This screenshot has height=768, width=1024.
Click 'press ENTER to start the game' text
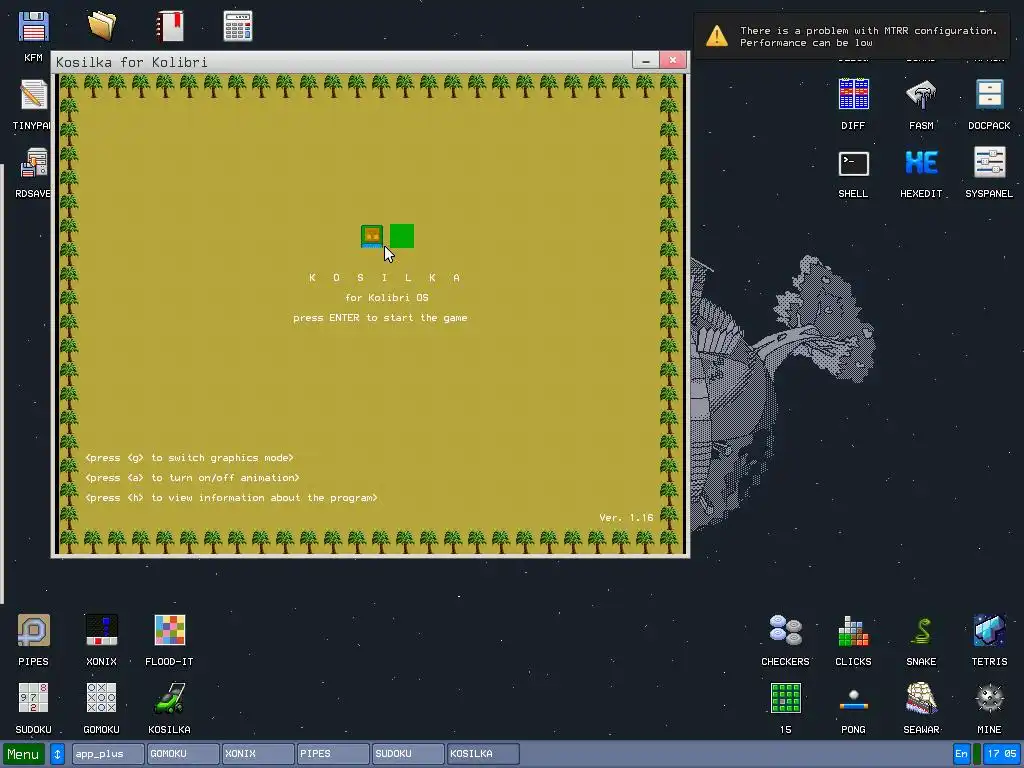[380, 318]
